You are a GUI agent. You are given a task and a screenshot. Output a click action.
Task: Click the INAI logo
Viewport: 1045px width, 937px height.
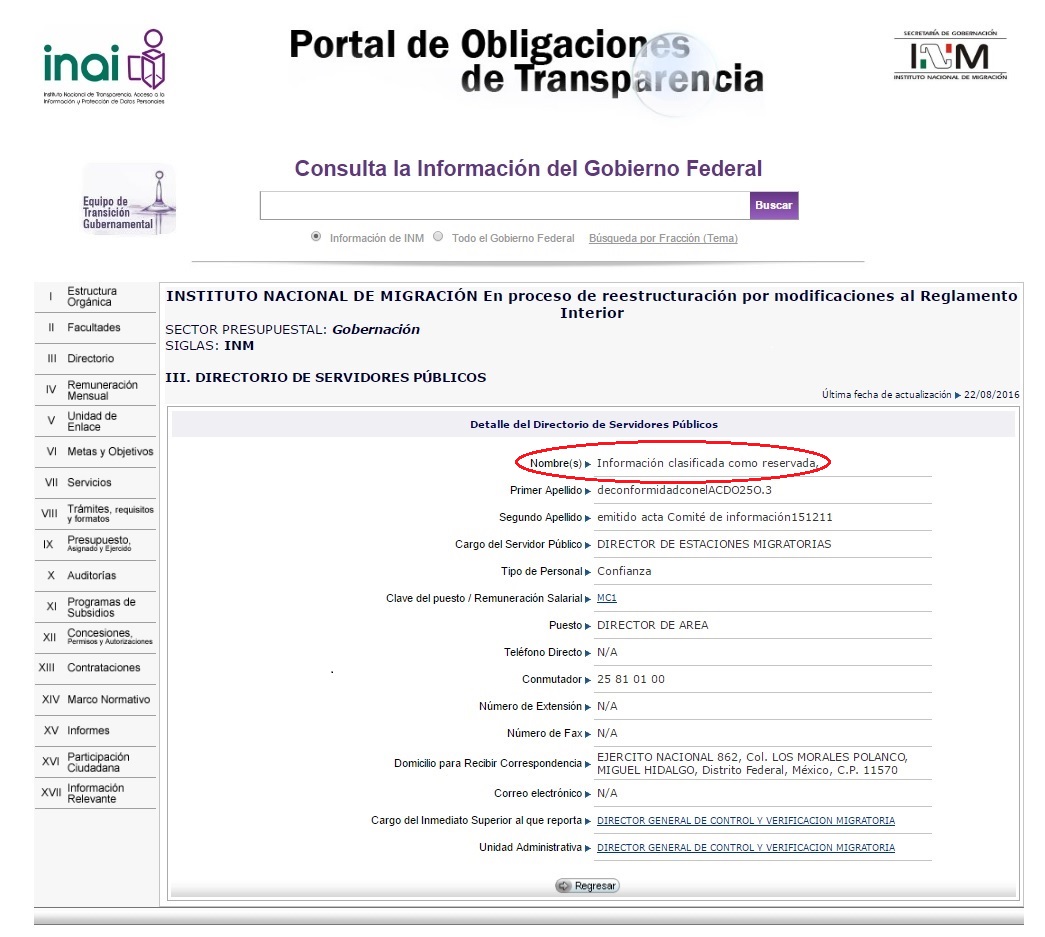pyautogui.click(x=104, y=67)
